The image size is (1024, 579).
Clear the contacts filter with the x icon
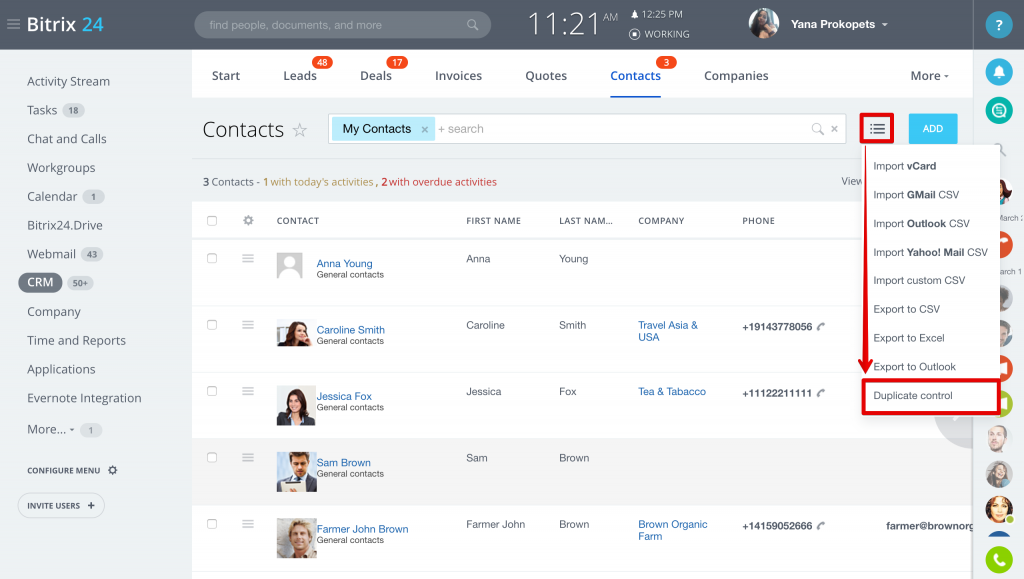pyautogui.click(x=834, y=129)
